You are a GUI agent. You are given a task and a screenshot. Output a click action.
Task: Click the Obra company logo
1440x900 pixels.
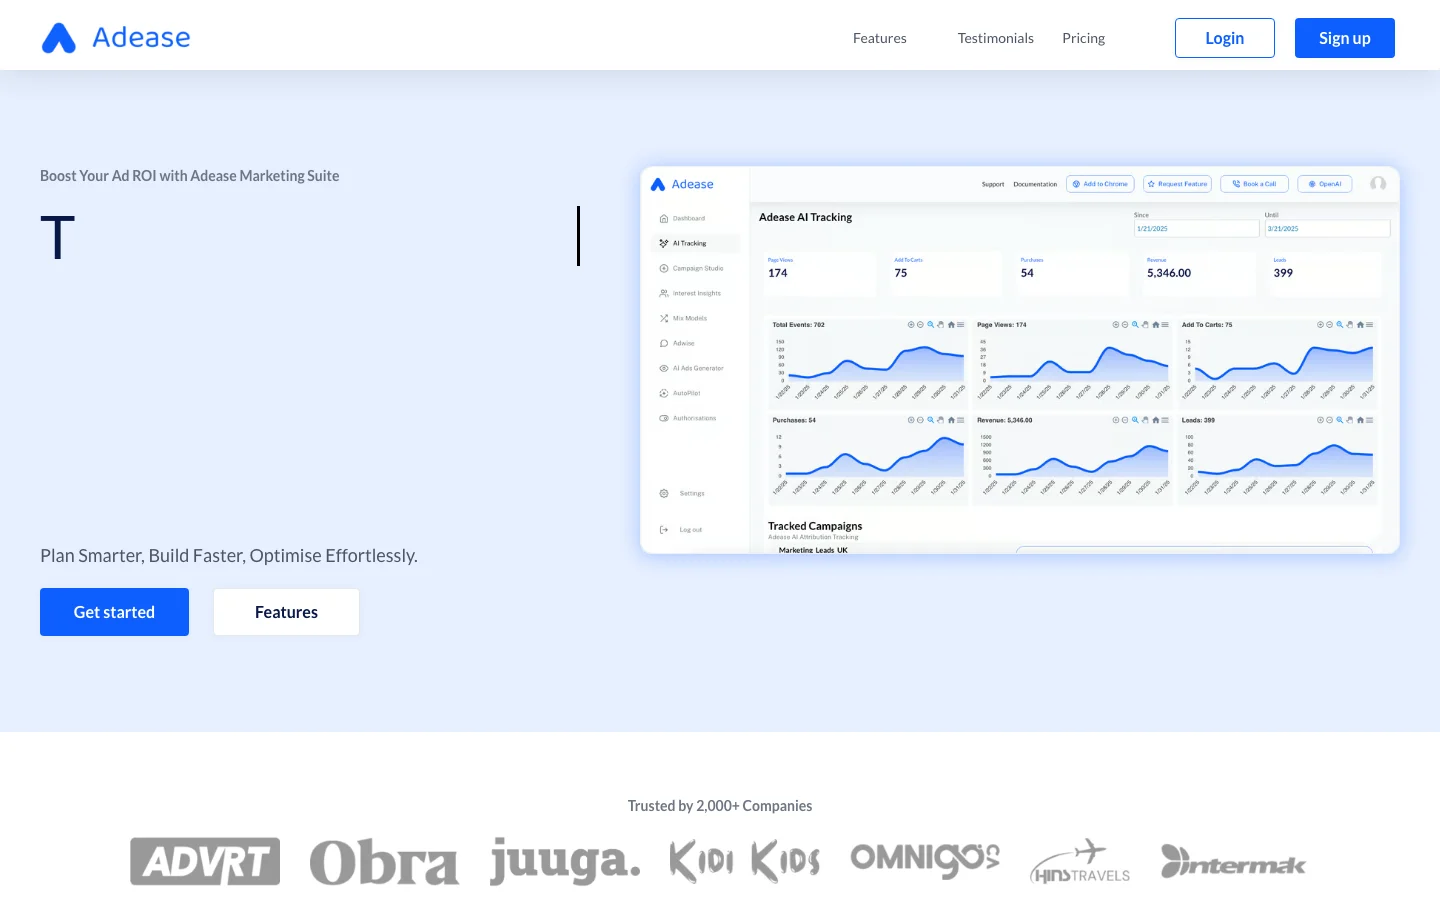point(384,862)
